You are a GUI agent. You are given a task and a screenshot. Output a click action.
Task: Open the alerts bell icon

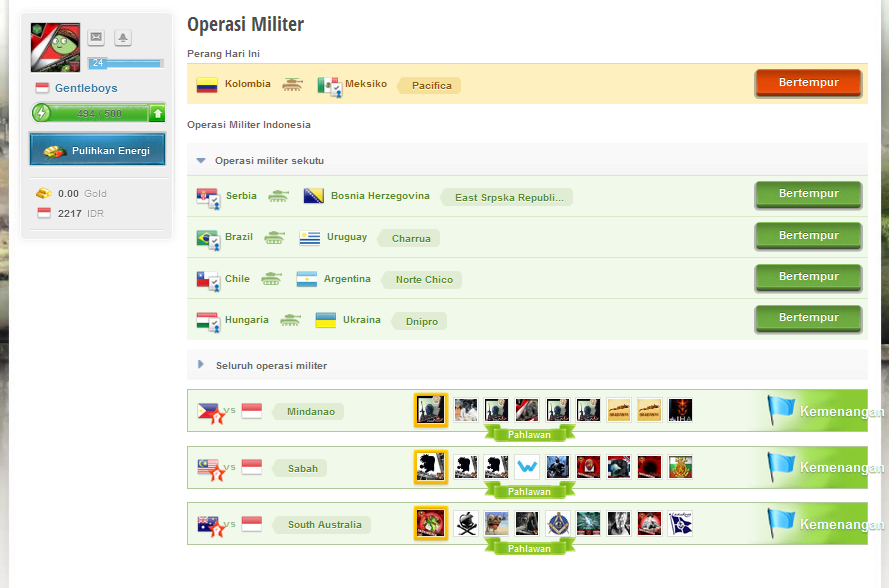(122, 37)
